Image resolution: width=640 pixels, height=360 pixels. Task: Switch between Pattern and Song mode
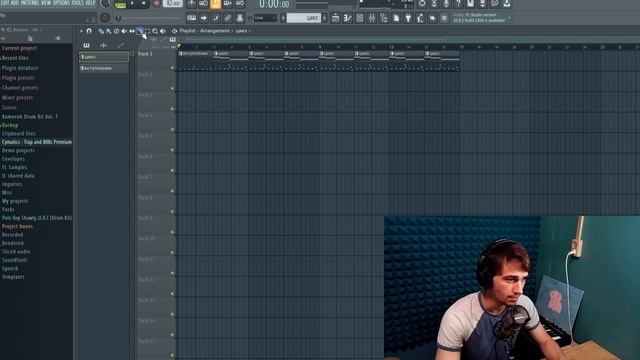(x=120, y=4)
